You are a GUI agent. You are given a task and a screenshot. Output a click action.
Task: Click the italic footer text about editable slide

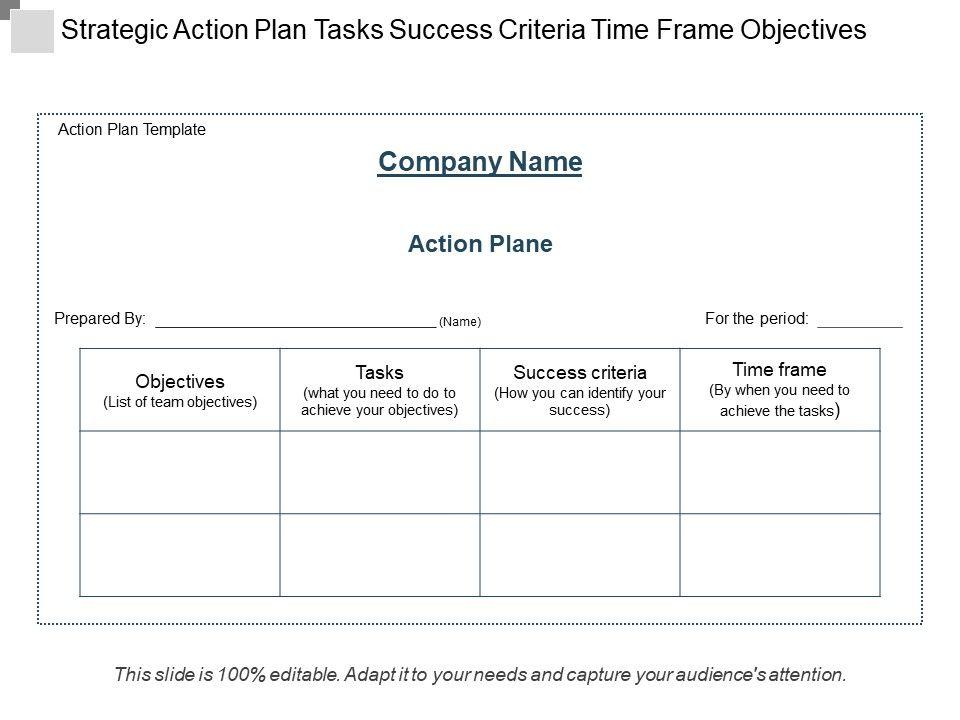pyautogui.click(x=480, y=675)
